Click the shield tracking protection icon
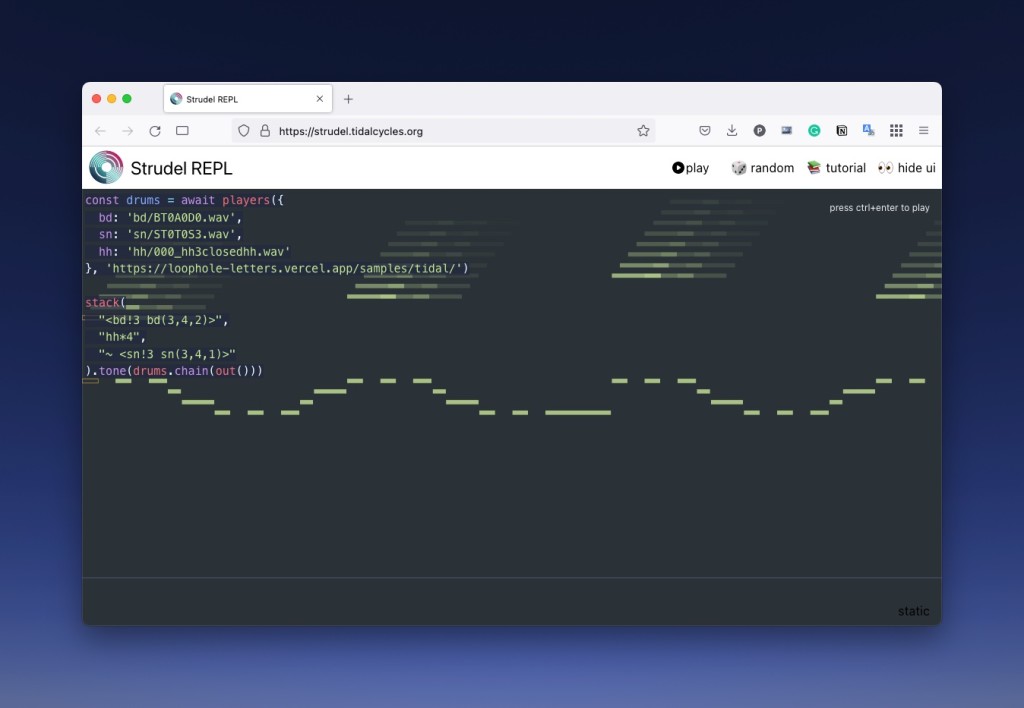1024x708 pixels. coord(244,131)
